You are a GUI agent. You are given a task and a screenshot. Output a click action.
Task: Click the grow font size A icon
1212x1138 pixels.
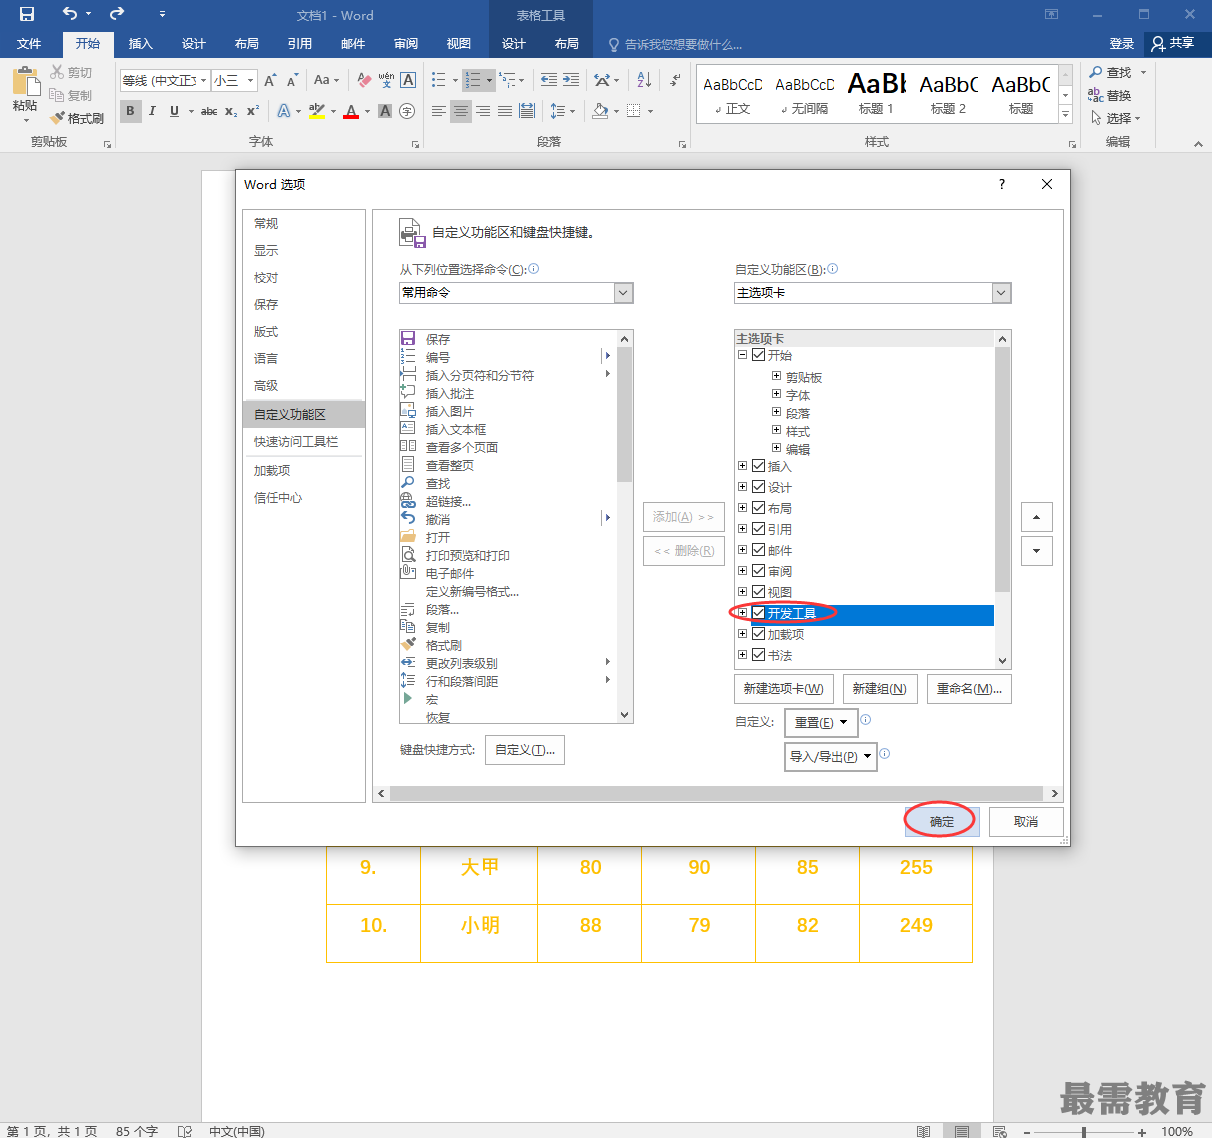click(x=270, y=80)
